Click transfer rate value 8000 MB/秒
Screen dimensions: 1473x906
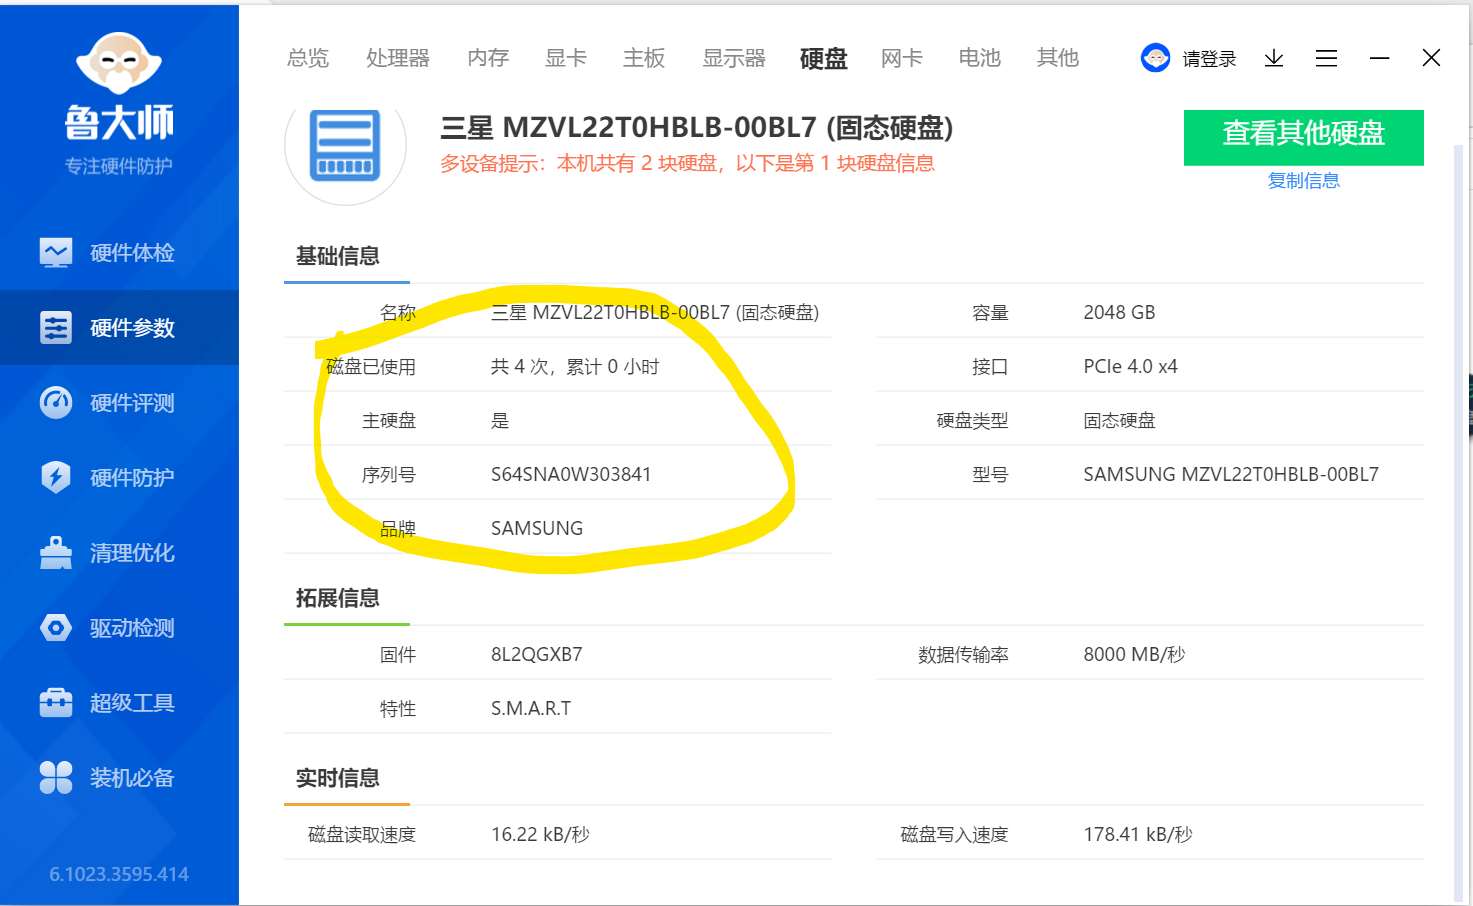1134,654
